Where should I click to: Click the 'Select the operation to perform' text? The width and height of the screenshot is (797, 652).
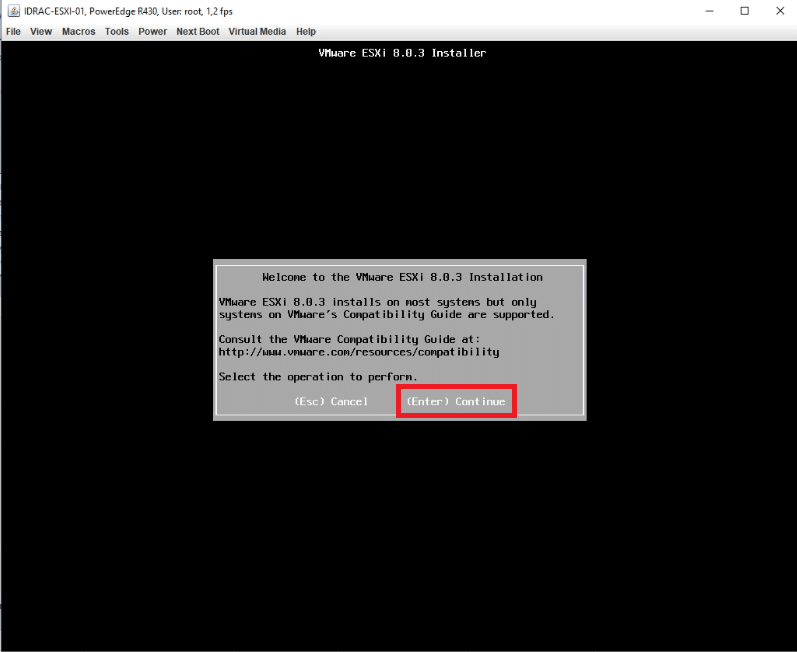tap(318, 377)
